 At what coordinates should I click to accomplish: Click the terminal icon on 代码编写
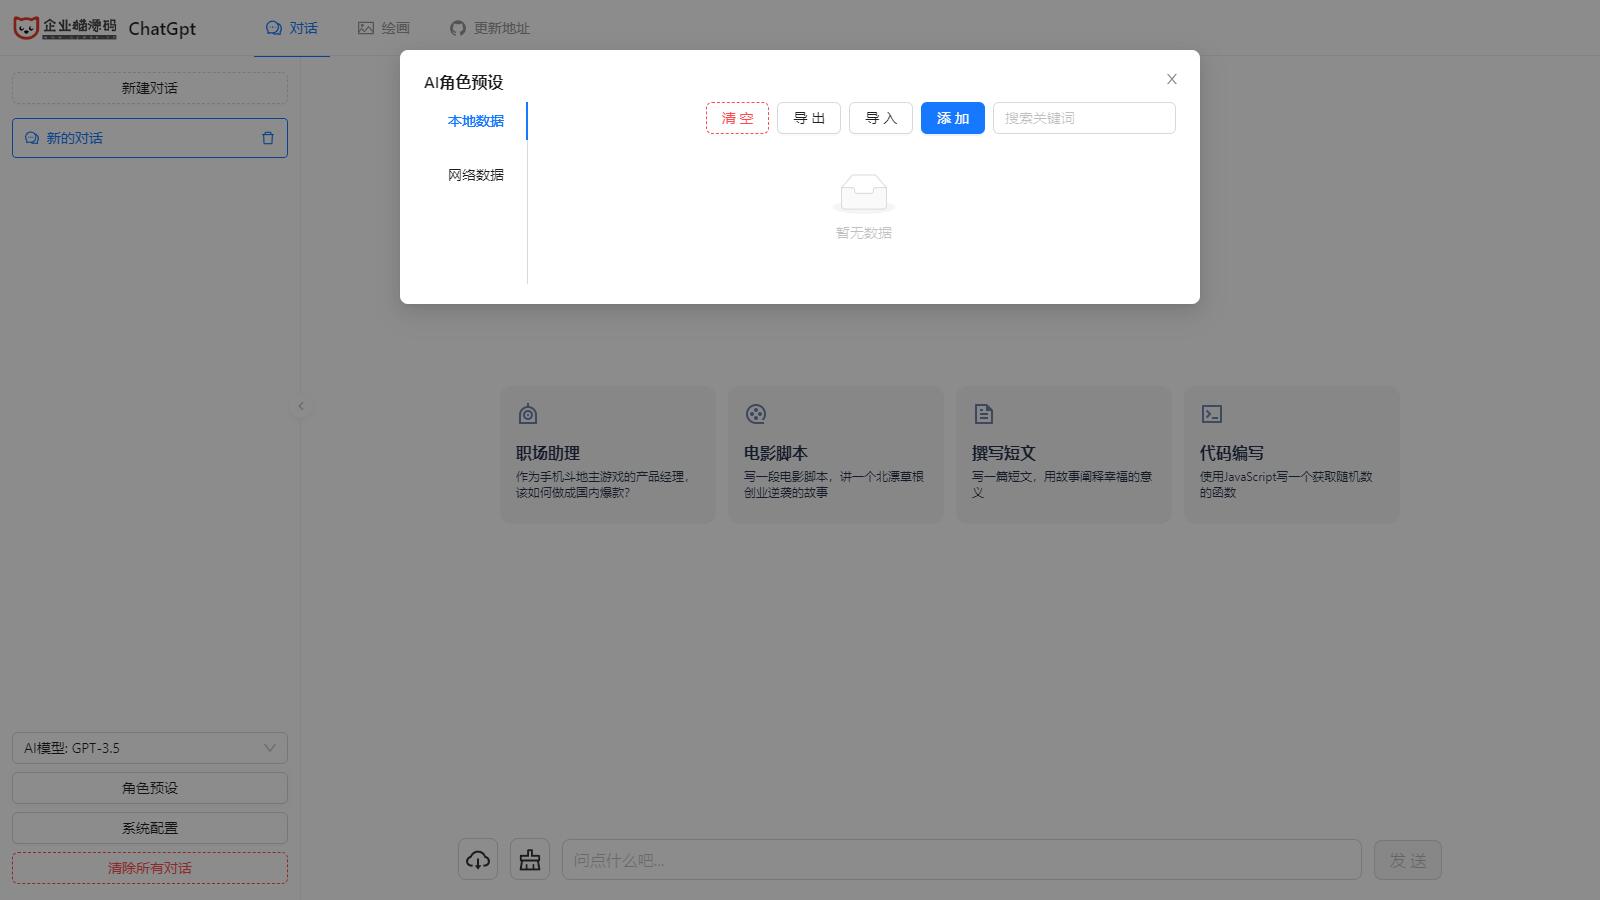point(1212,414)
